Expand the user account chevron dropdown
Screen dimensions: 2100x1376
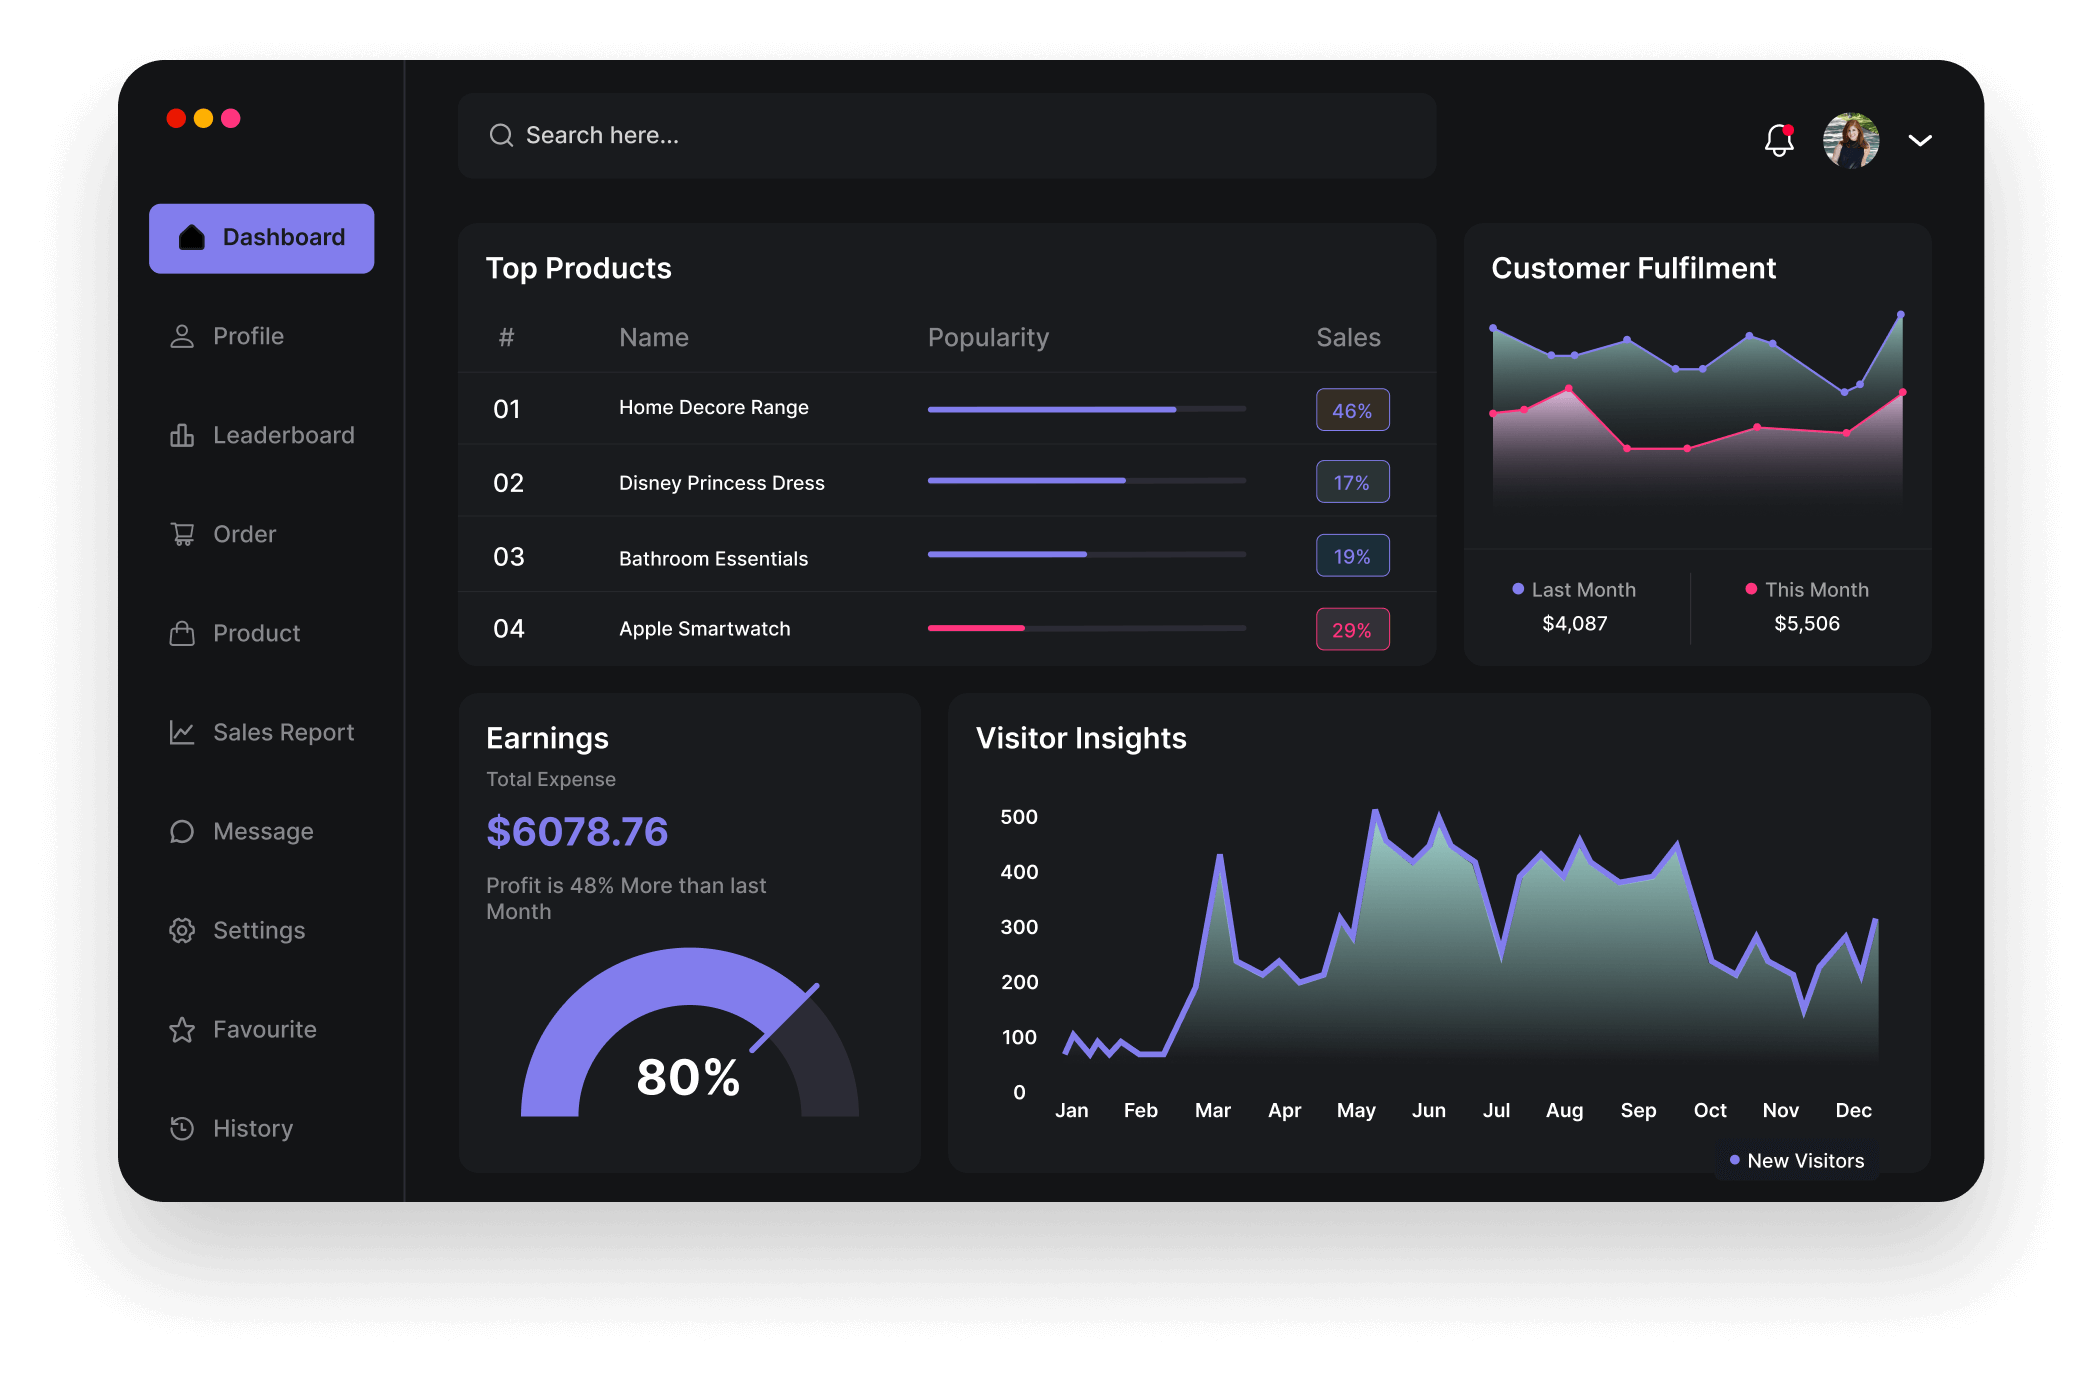pos(1921,141)
